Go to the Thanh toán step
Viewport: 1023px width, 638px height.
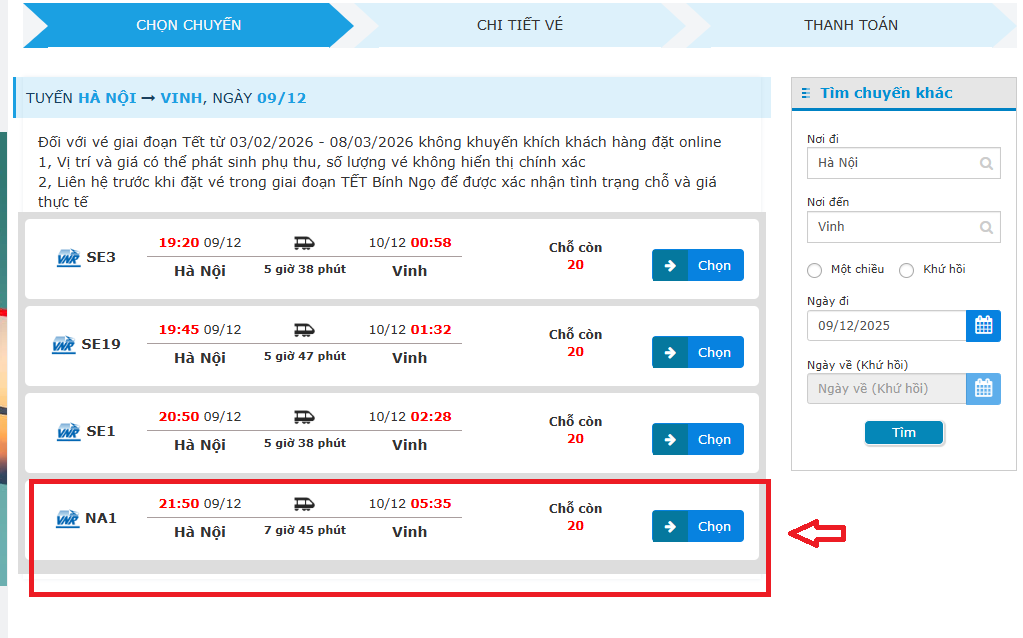(x=850, y=25)
